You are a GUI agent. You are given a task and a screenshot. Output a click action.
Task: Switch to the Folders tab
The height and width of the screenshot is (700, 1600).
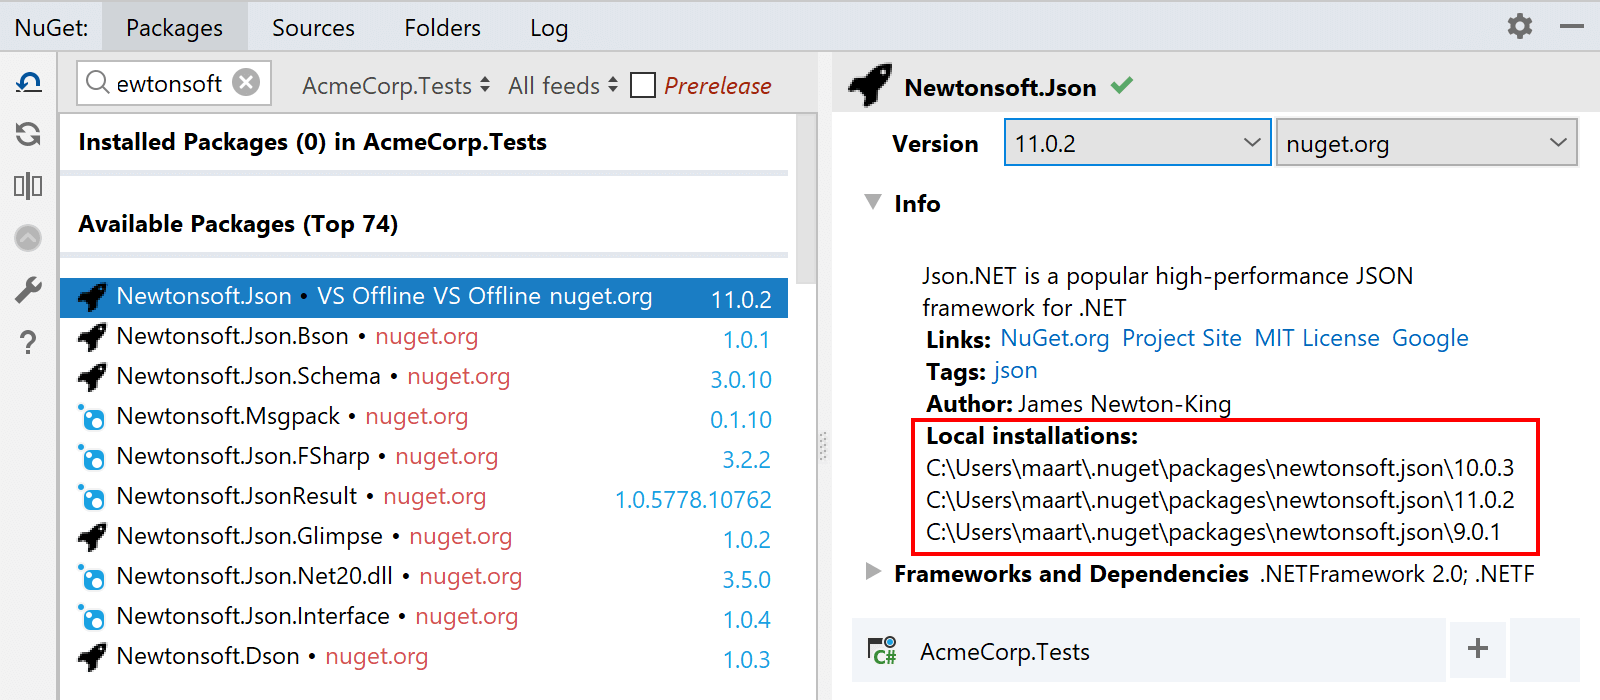442,28
